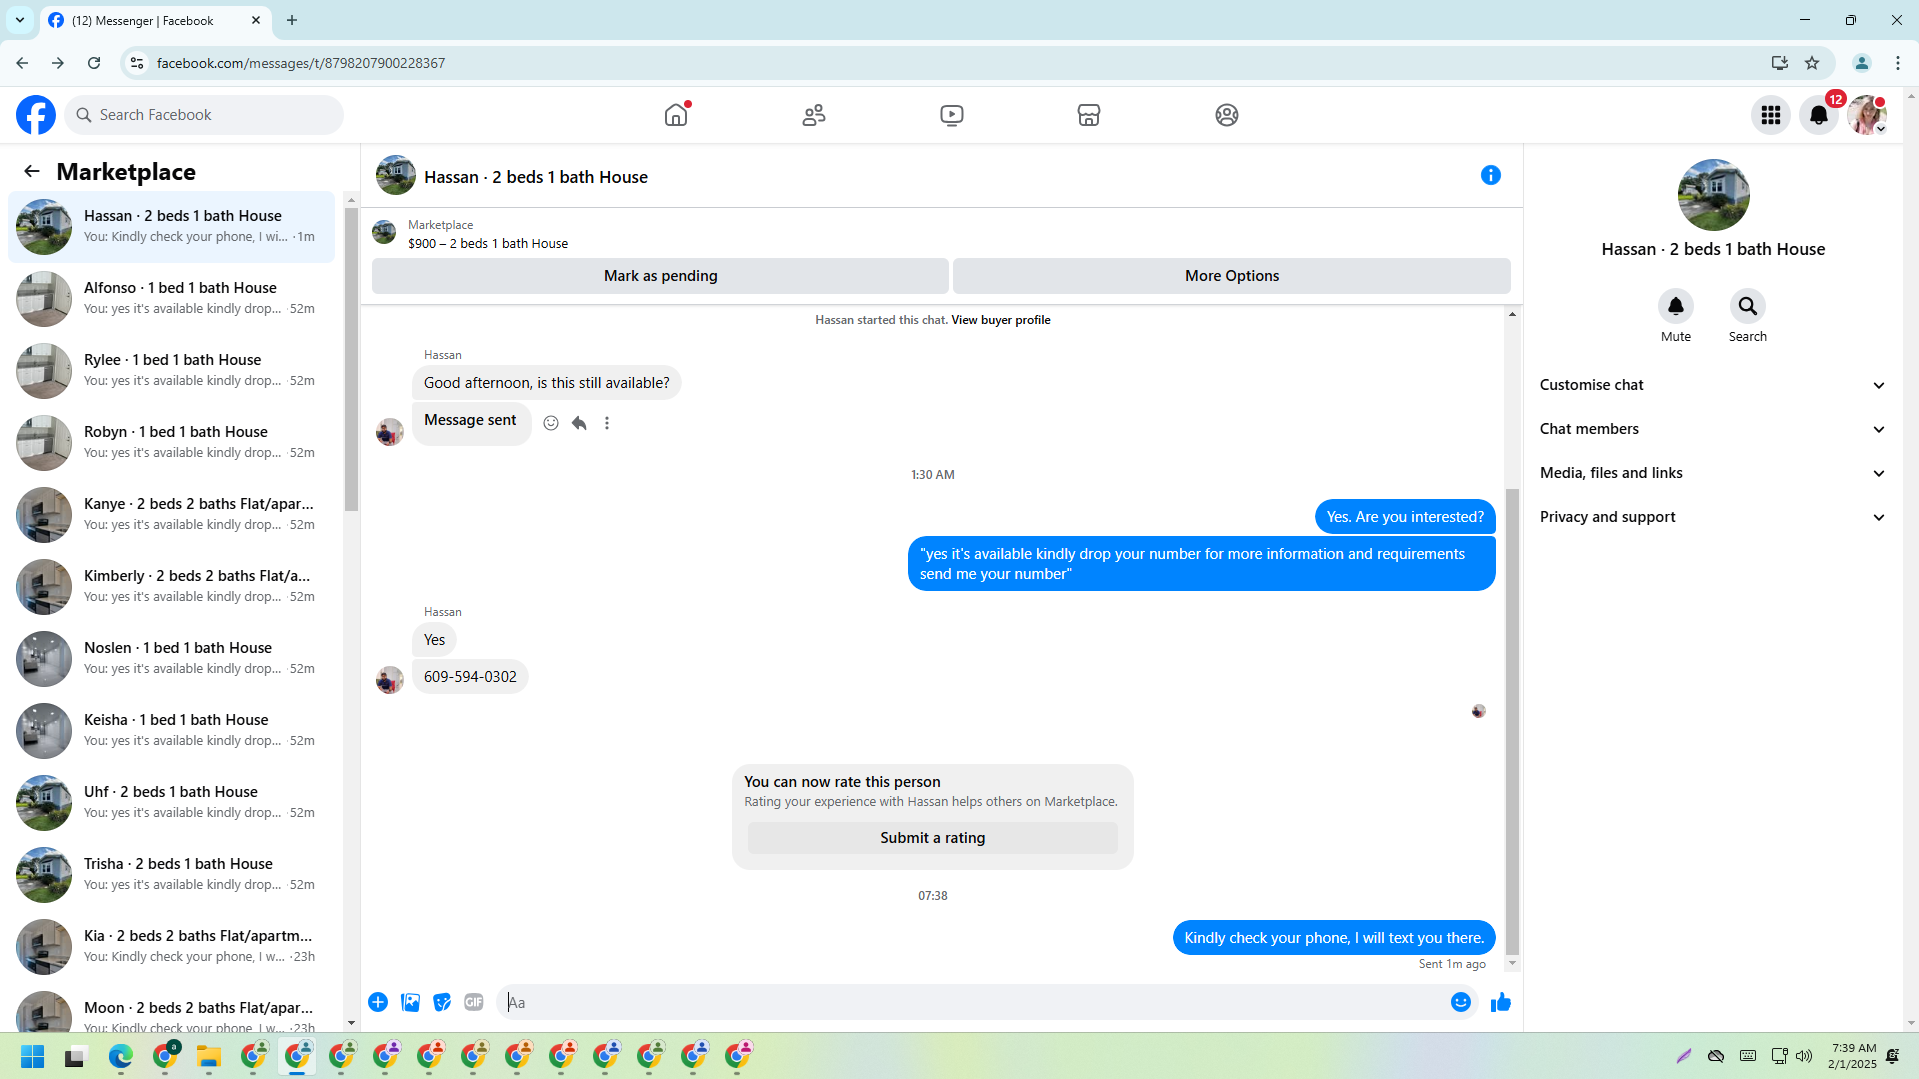Click Mark as pending button

click(x=660, y=276)
